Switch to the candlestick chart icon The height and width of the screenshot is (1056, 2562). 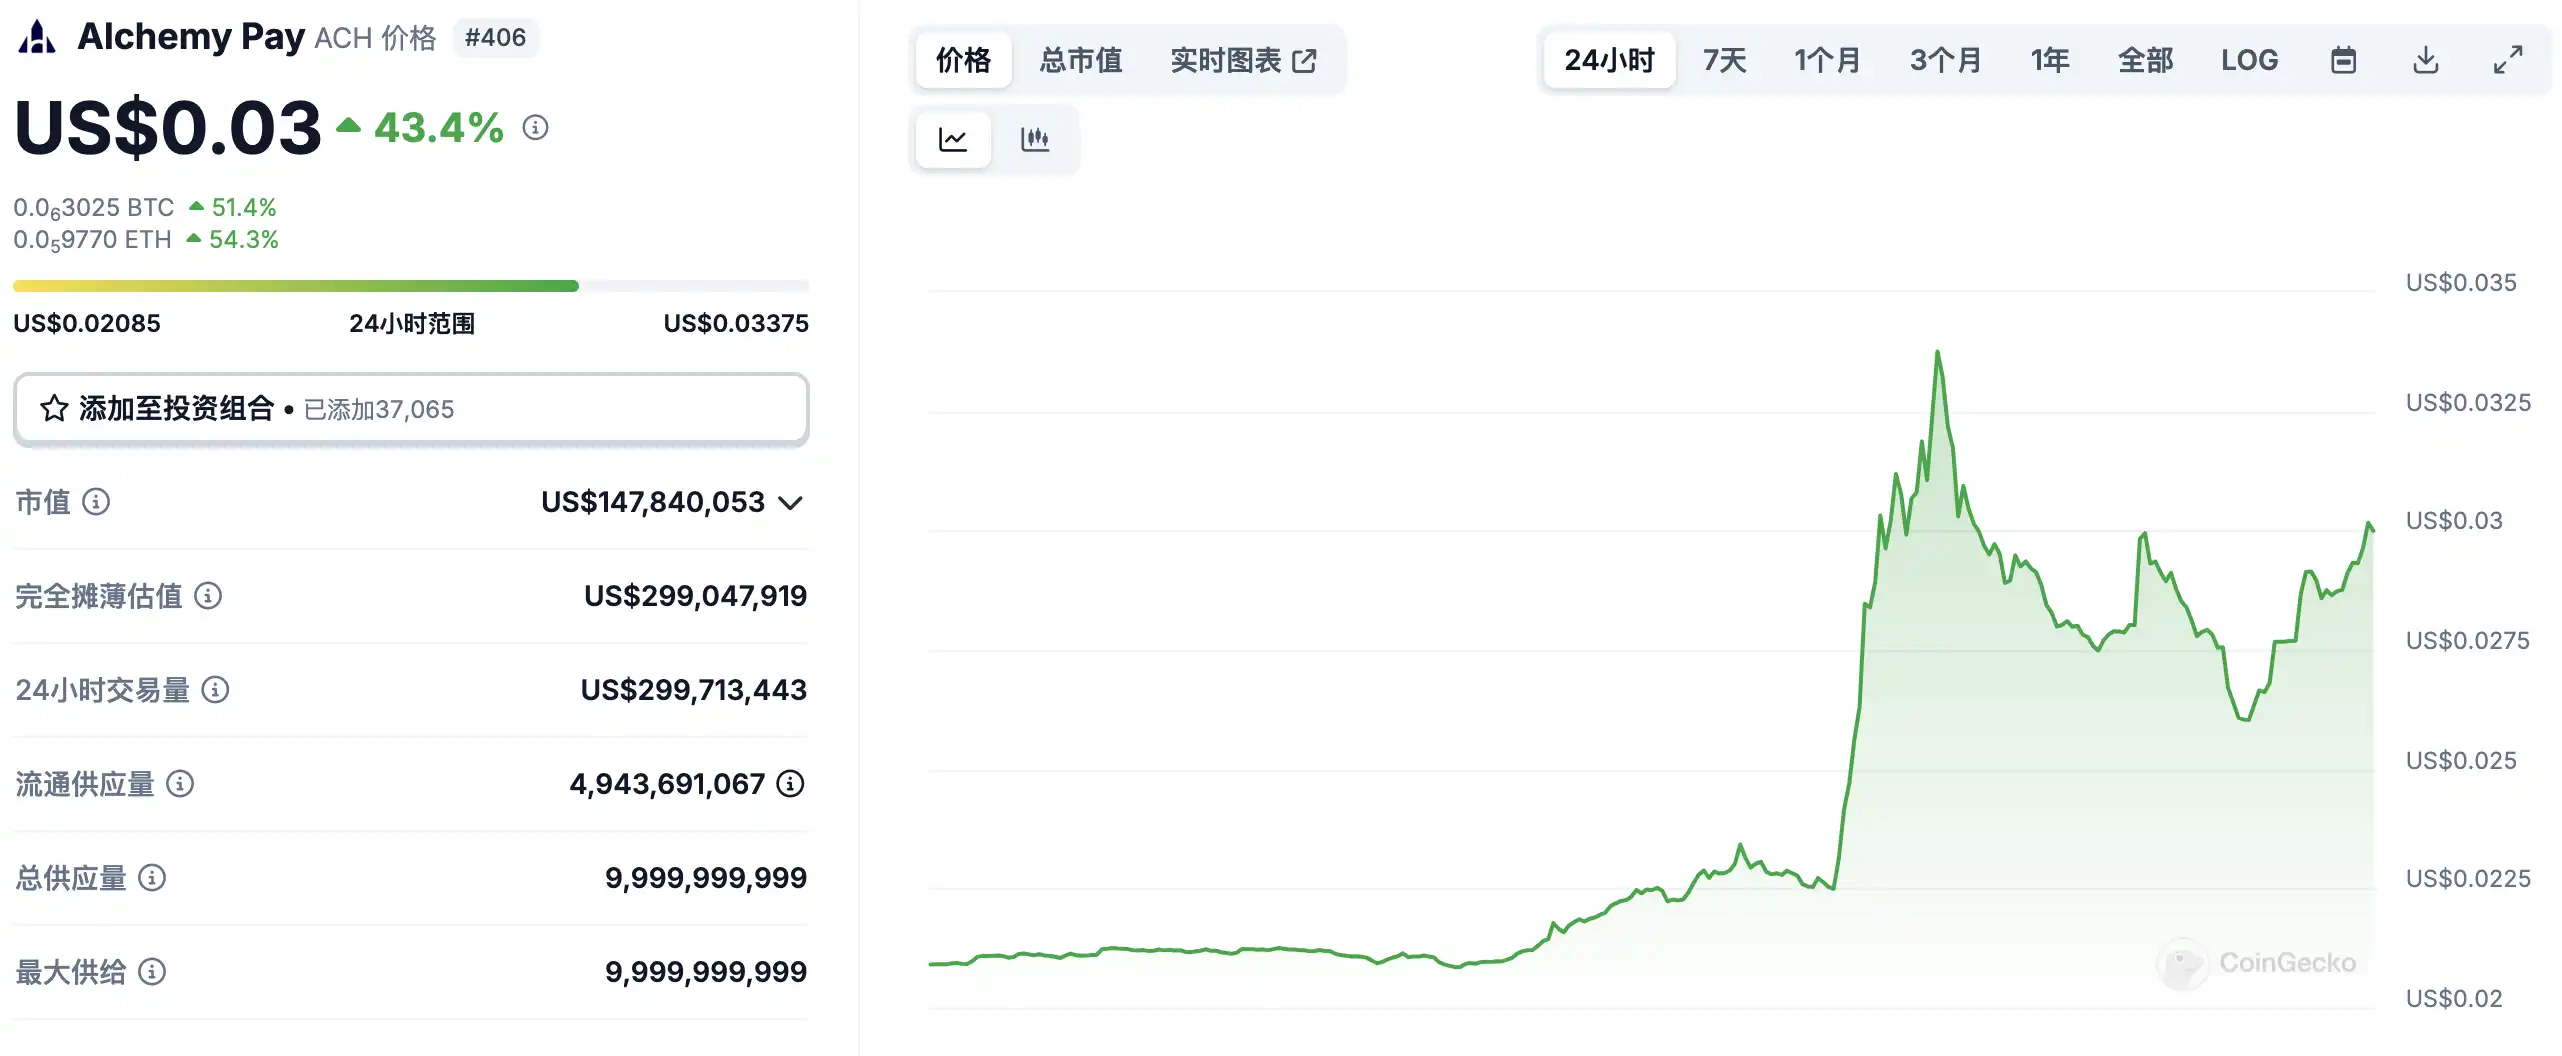click(x=1035, y=139)
